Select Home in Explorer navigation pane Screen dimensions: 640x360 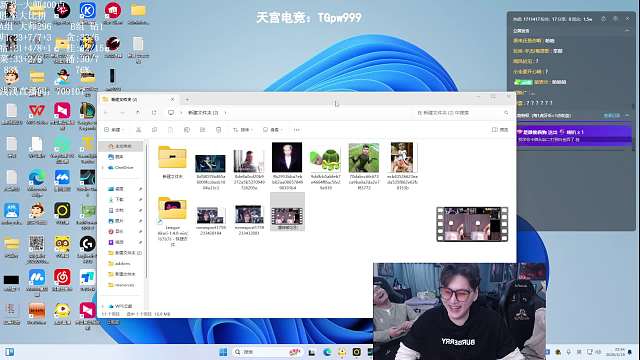(x=121, y=146)
